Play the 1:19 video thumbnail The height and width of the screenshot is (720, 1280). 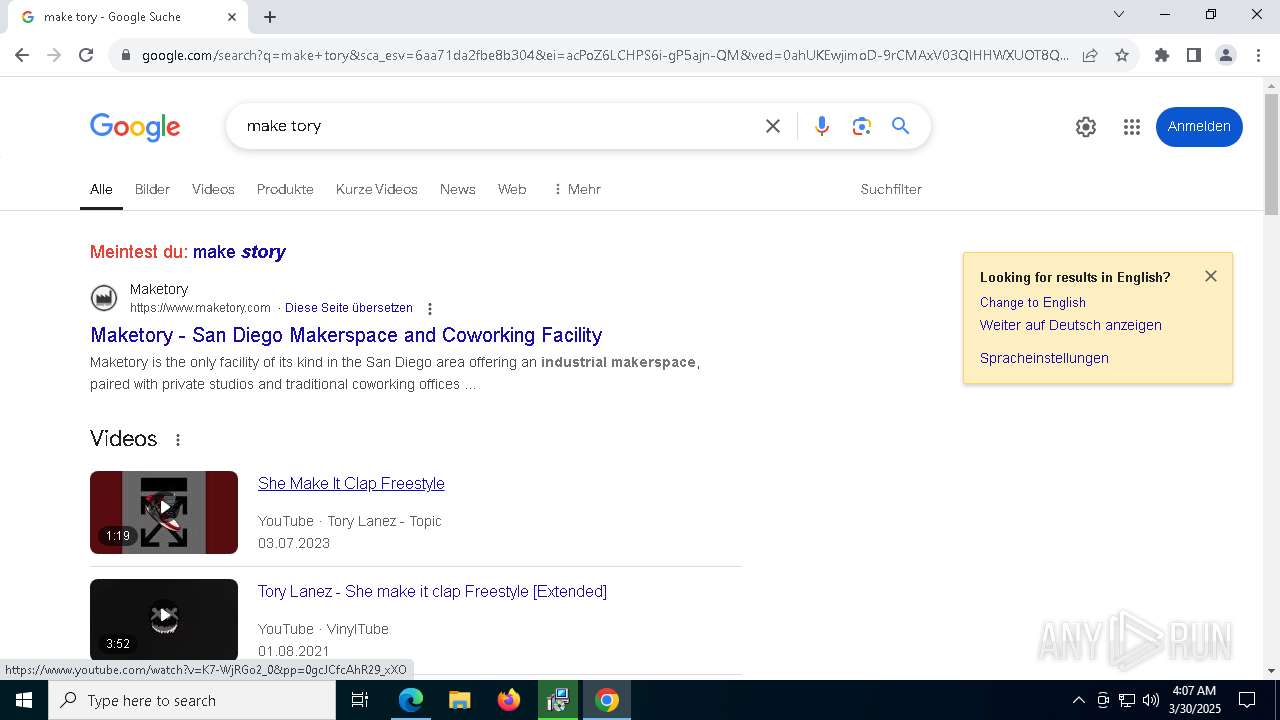(x=164, y=512)
